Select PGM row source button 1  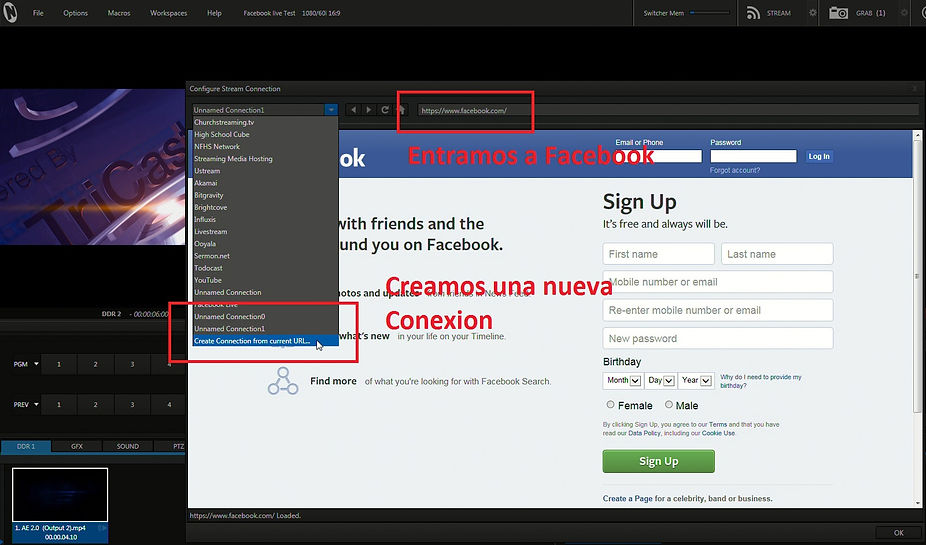58,364
